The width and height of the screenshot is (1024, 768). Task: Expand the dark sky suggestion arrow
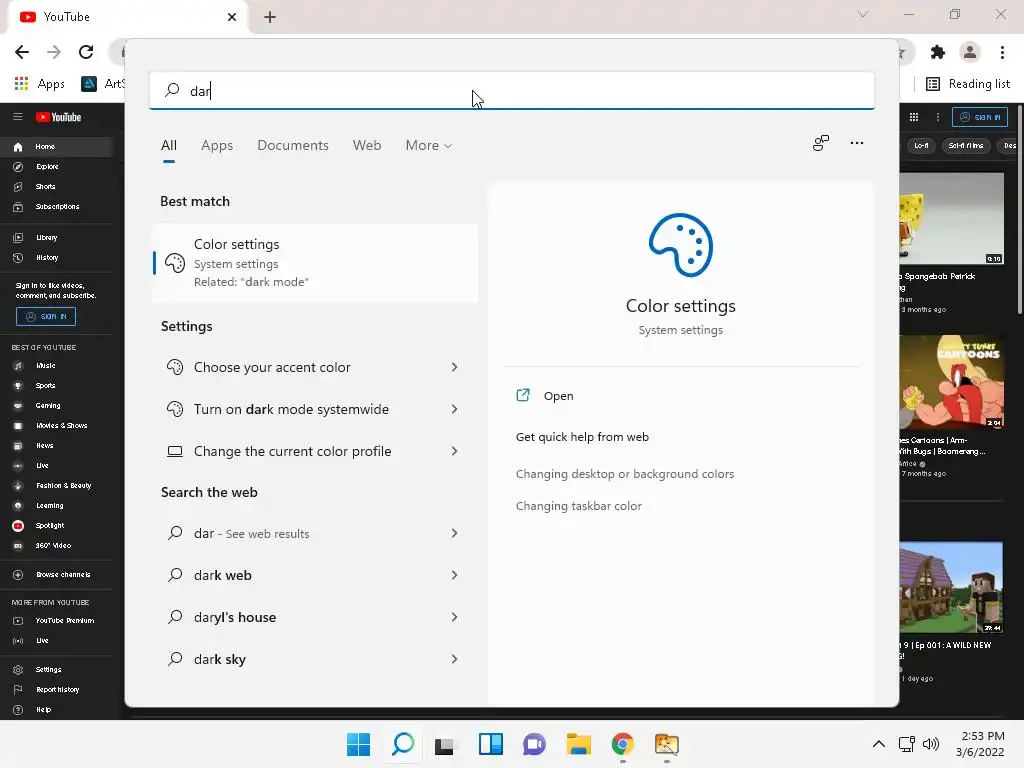455,660
